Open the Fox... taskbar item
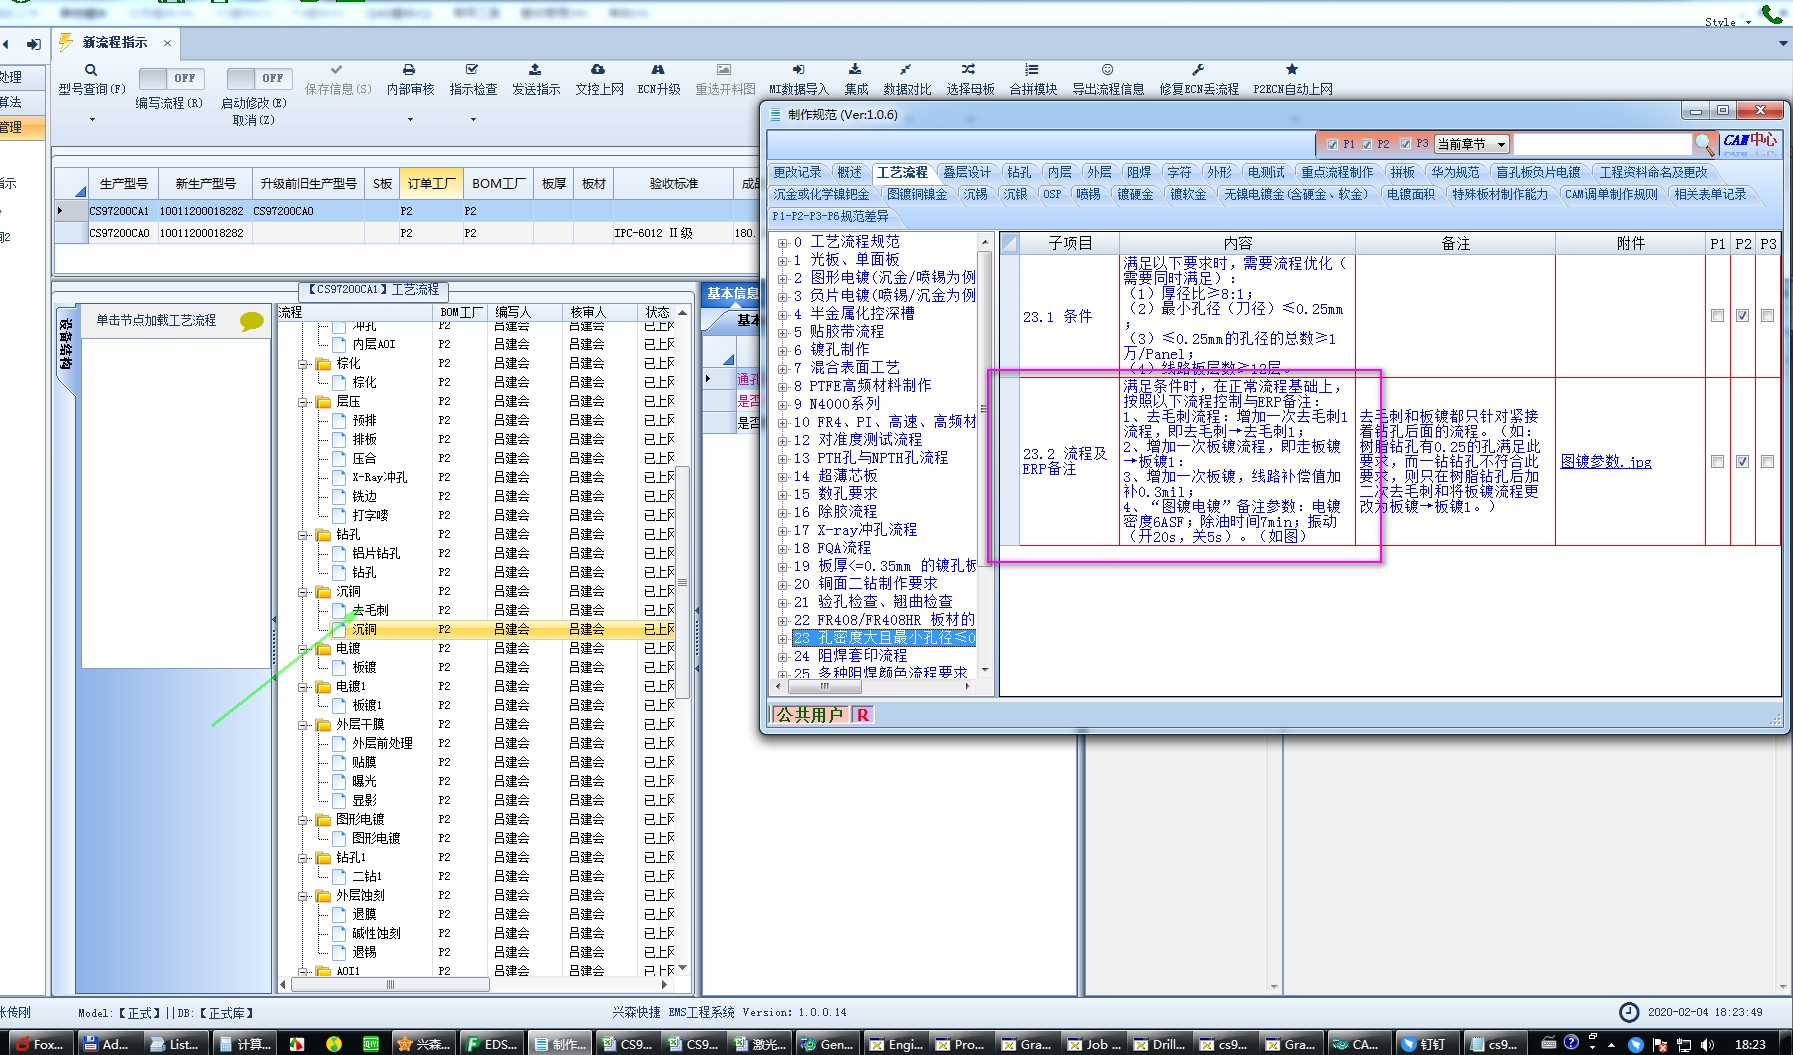Image resolution: width=1793 pixels, height=1055 pixels. point(40,1044)
